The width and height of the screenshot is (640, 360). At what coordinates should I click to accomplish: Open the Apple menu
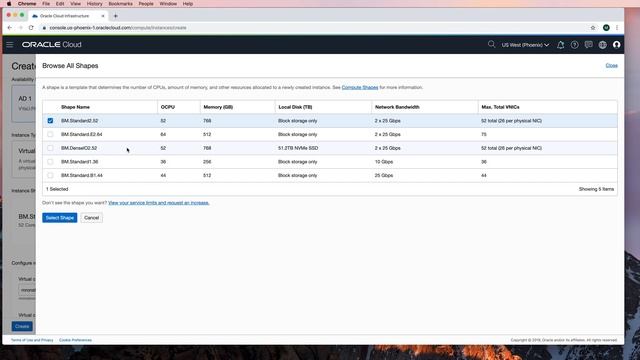pos(9,4)
